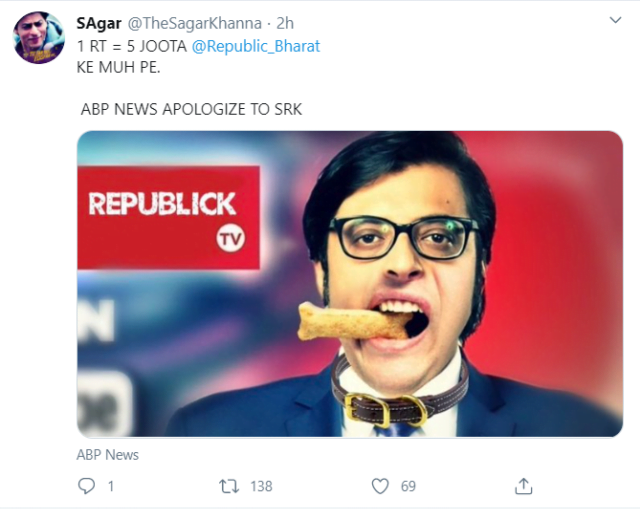Click the retweet arrows icon
This screenshot has width=640, height=519.
tap(229, 486)
